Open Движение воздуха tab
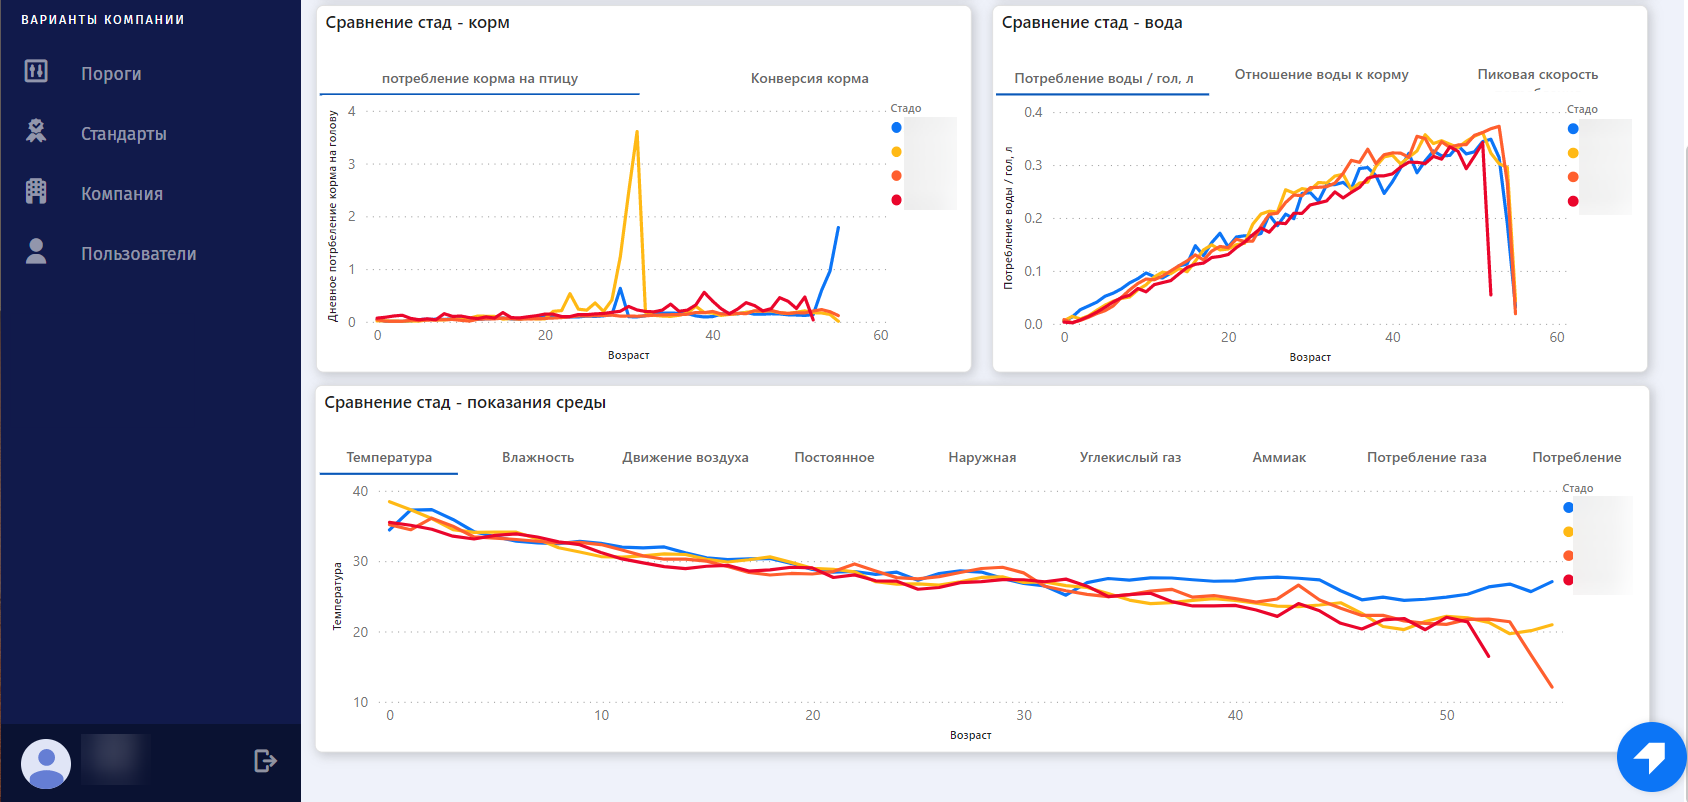Image resolution: width=1688 pixels, height=802 pixels. click(x=685, y=457)
